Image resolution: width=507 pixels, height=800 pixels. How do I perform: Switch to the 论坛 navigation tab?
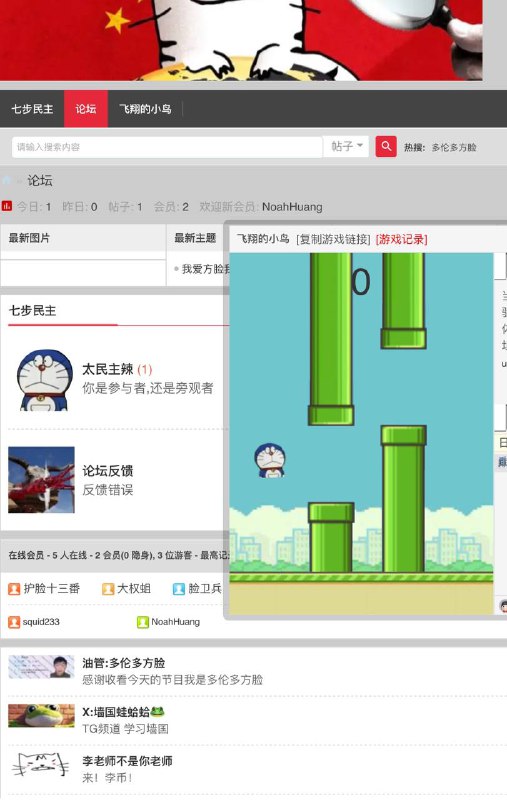86,109
